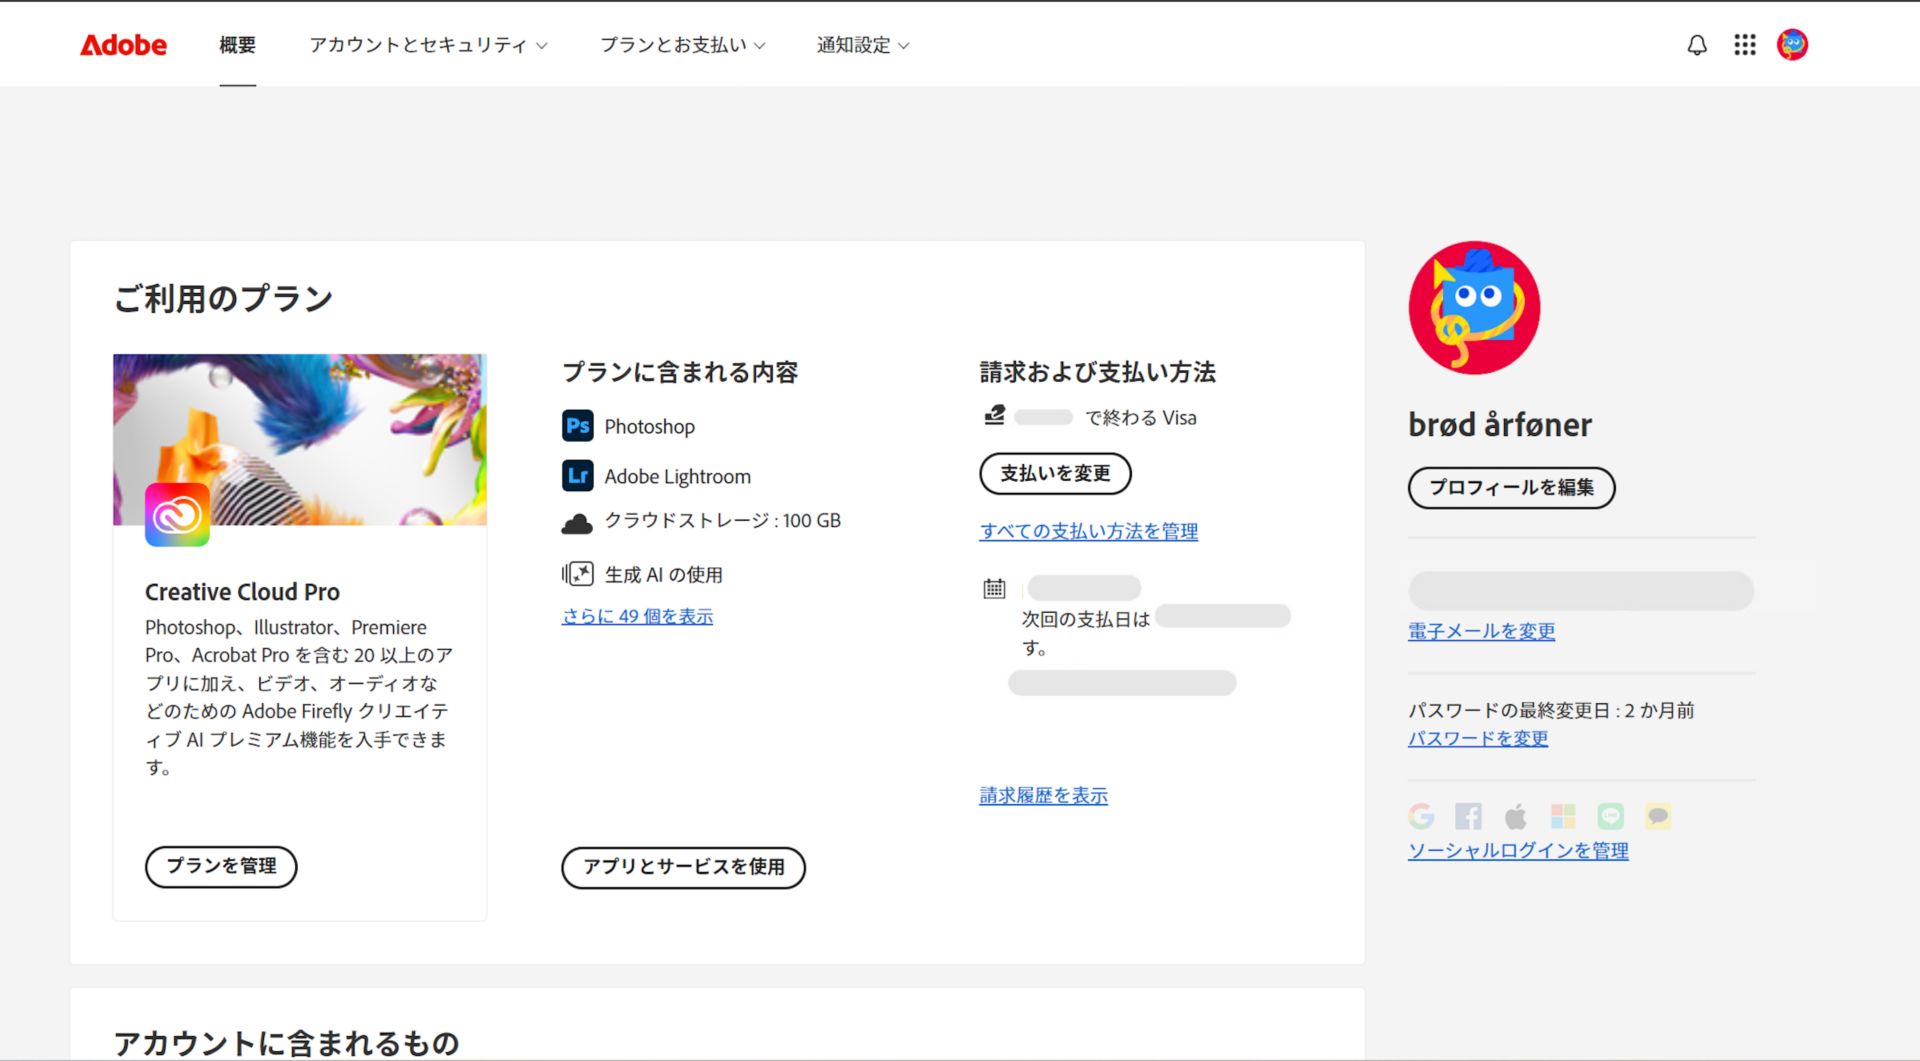Select the Adobe Lightroom icon
This screenshot has height=1061, width=1920.
pyautogui.click(x=577, y=476)
